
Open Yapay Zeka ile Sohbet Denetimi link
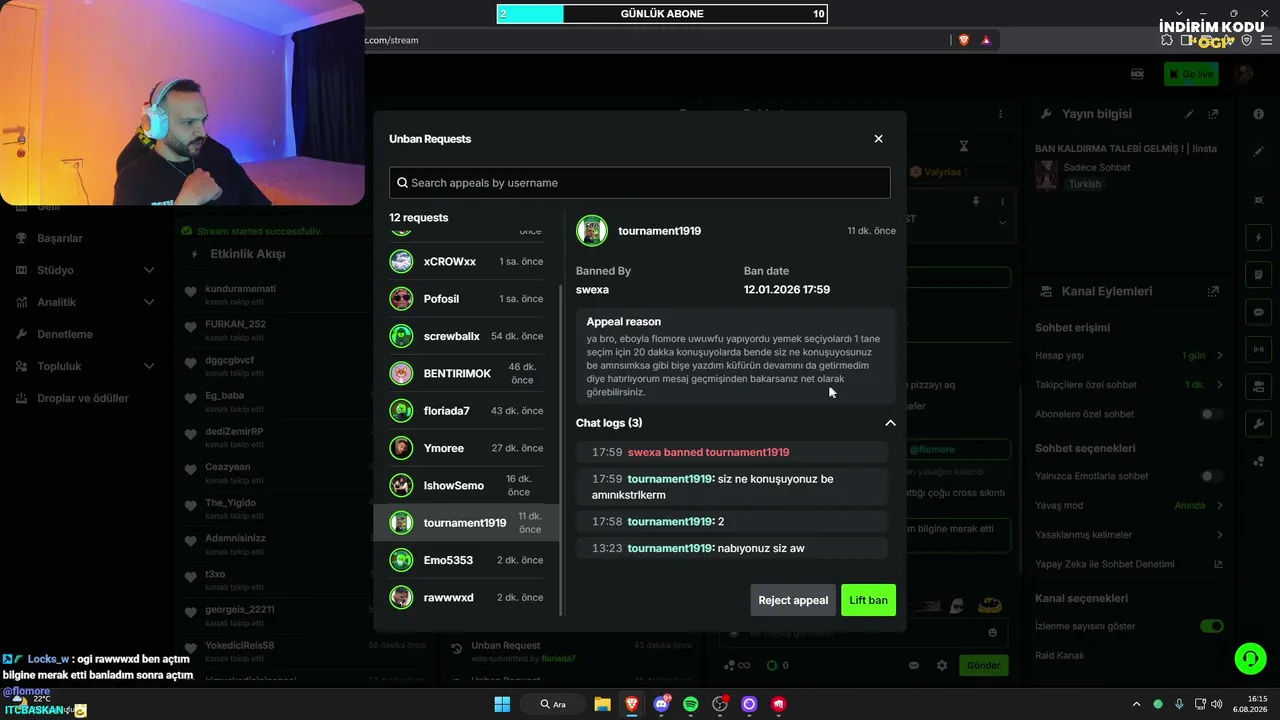pyautogui.click(x=1129, y=564)
